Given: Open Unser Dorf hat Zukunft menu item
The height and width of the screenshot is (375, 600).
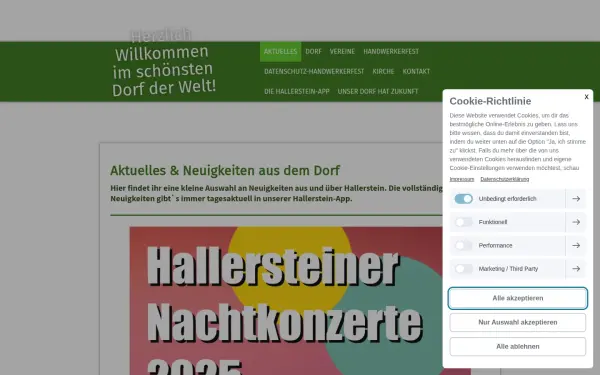Looking at the screenshot, I should (x=378, y=91).
